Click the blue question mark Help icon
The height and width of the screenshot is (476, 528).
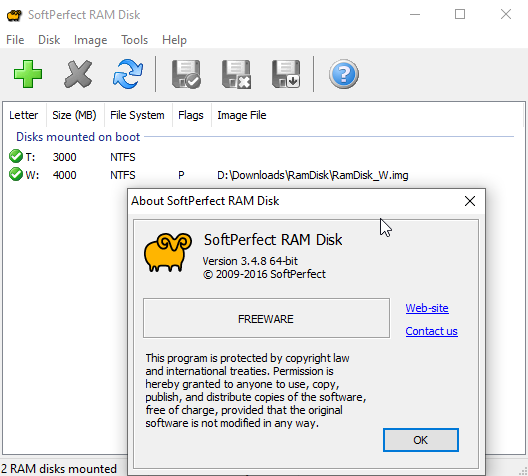pyautogui.click(x=343, y=74)
